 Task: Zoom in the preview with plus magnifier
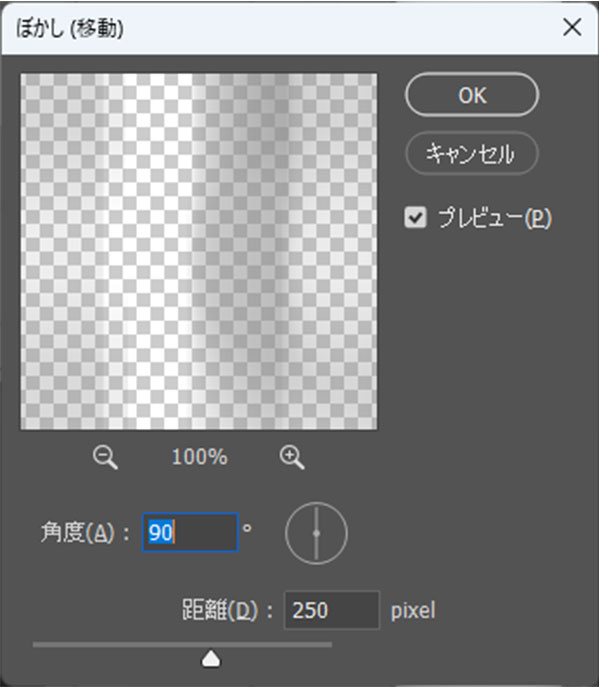tap(292, 458)
